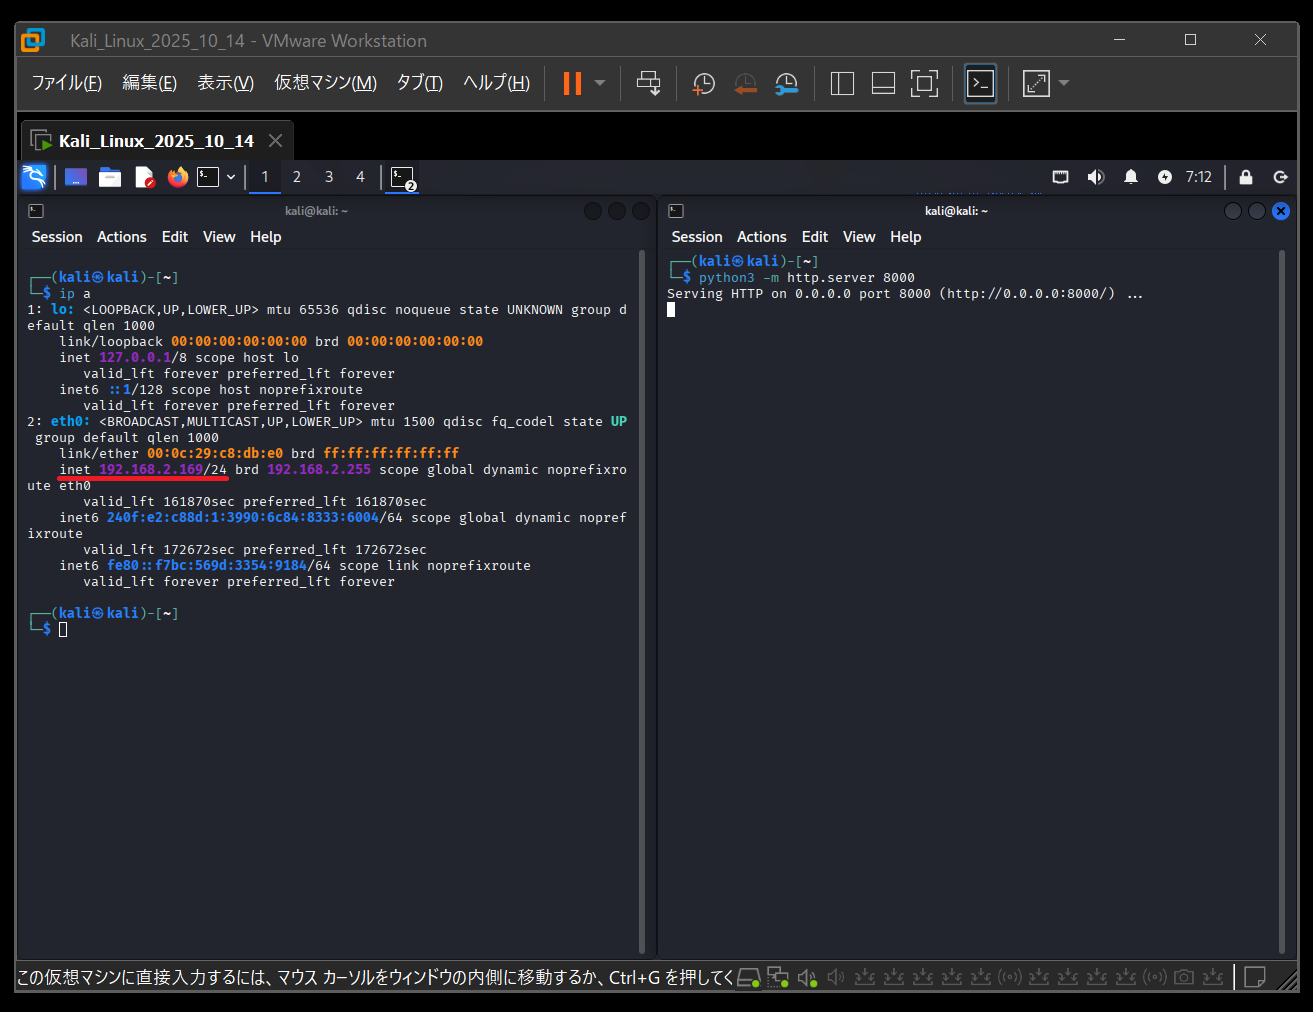Click the notification bell in Kali panel
This screenshot has height=1012, width=1313.
1131,177
